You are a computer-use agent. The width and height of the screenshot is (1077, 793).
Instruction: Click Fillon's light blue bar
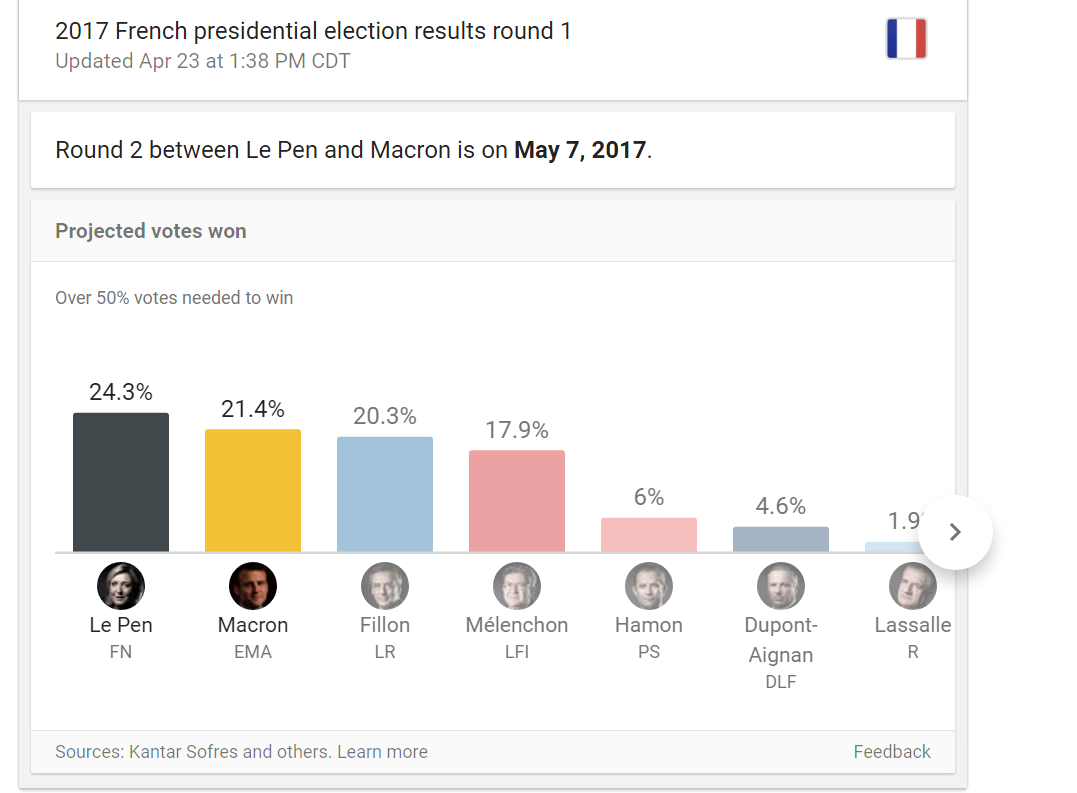tap(385, 494)
